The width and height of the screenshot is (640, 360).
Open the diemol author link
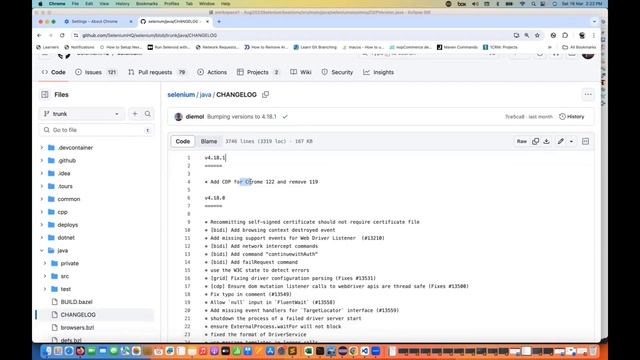click(x=195, y=117)
